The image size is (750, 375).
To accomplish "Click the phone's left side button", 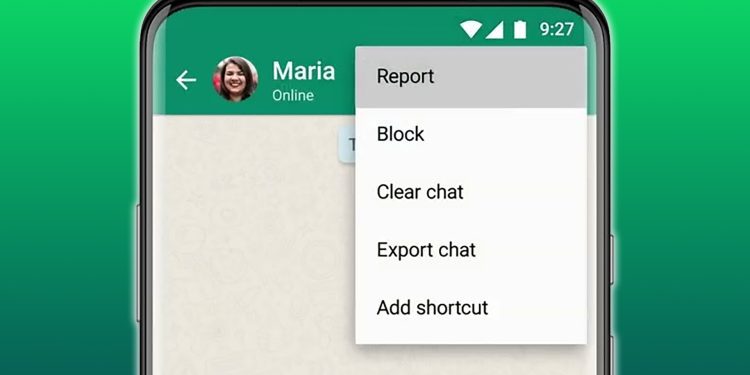I will click(x=138, y=263).
